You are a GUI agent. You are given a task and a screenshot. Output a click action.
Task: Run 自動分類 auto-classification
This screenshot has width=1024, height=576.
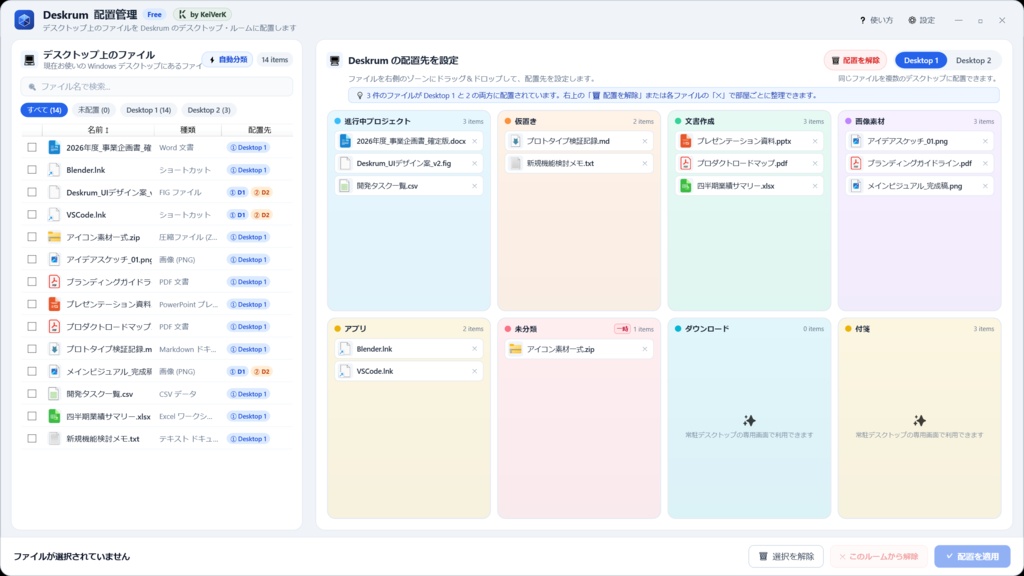(228, 59)
